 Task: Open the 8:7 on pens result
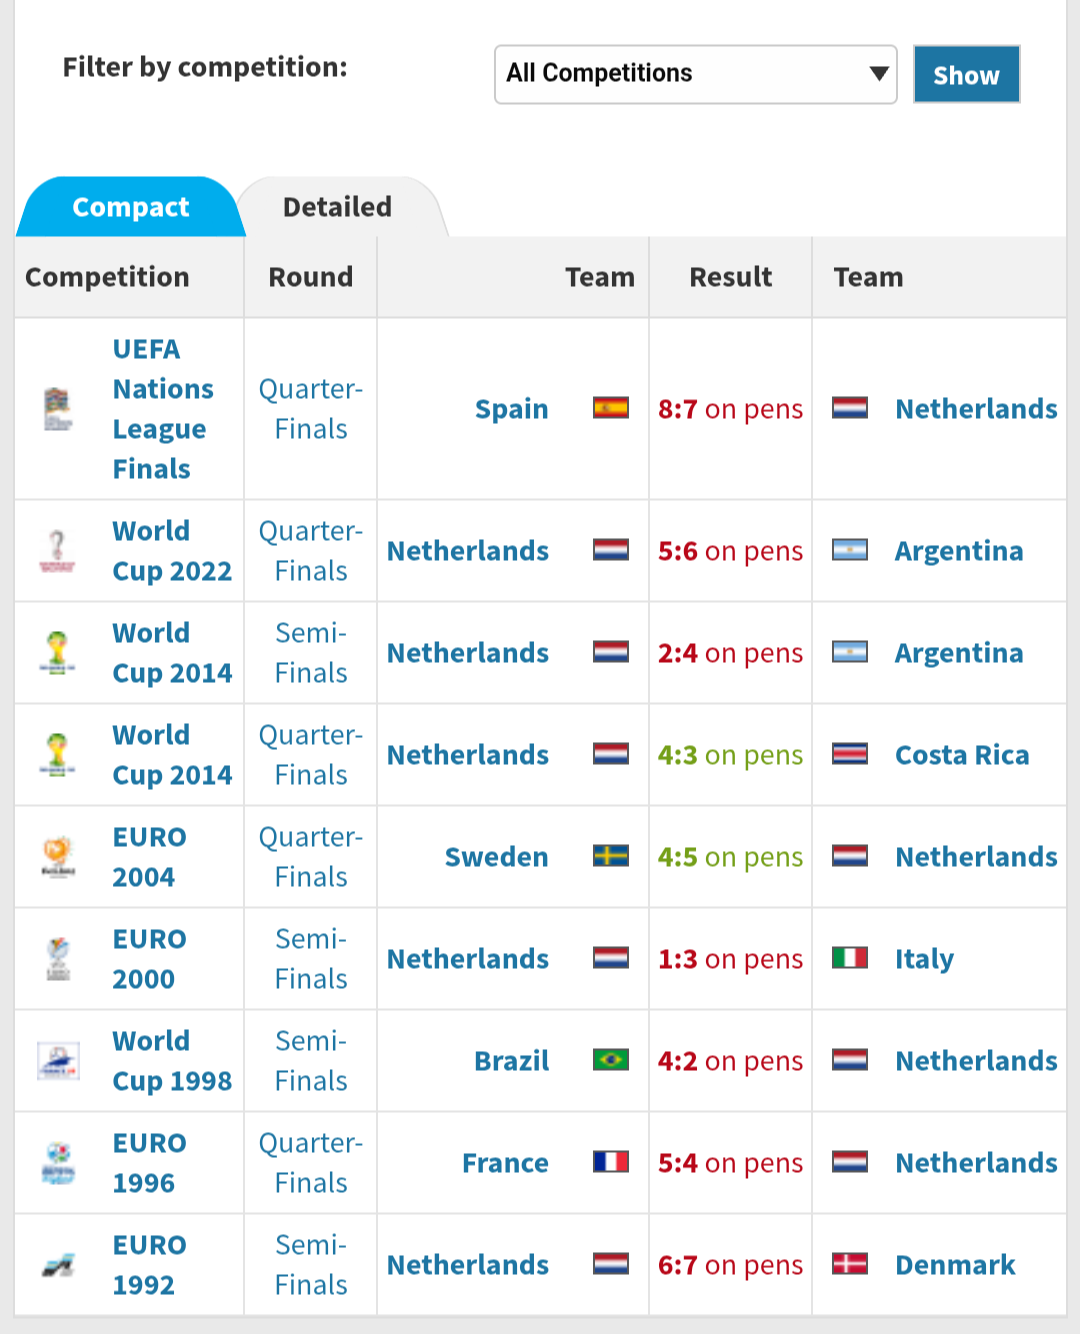[730, 409]
